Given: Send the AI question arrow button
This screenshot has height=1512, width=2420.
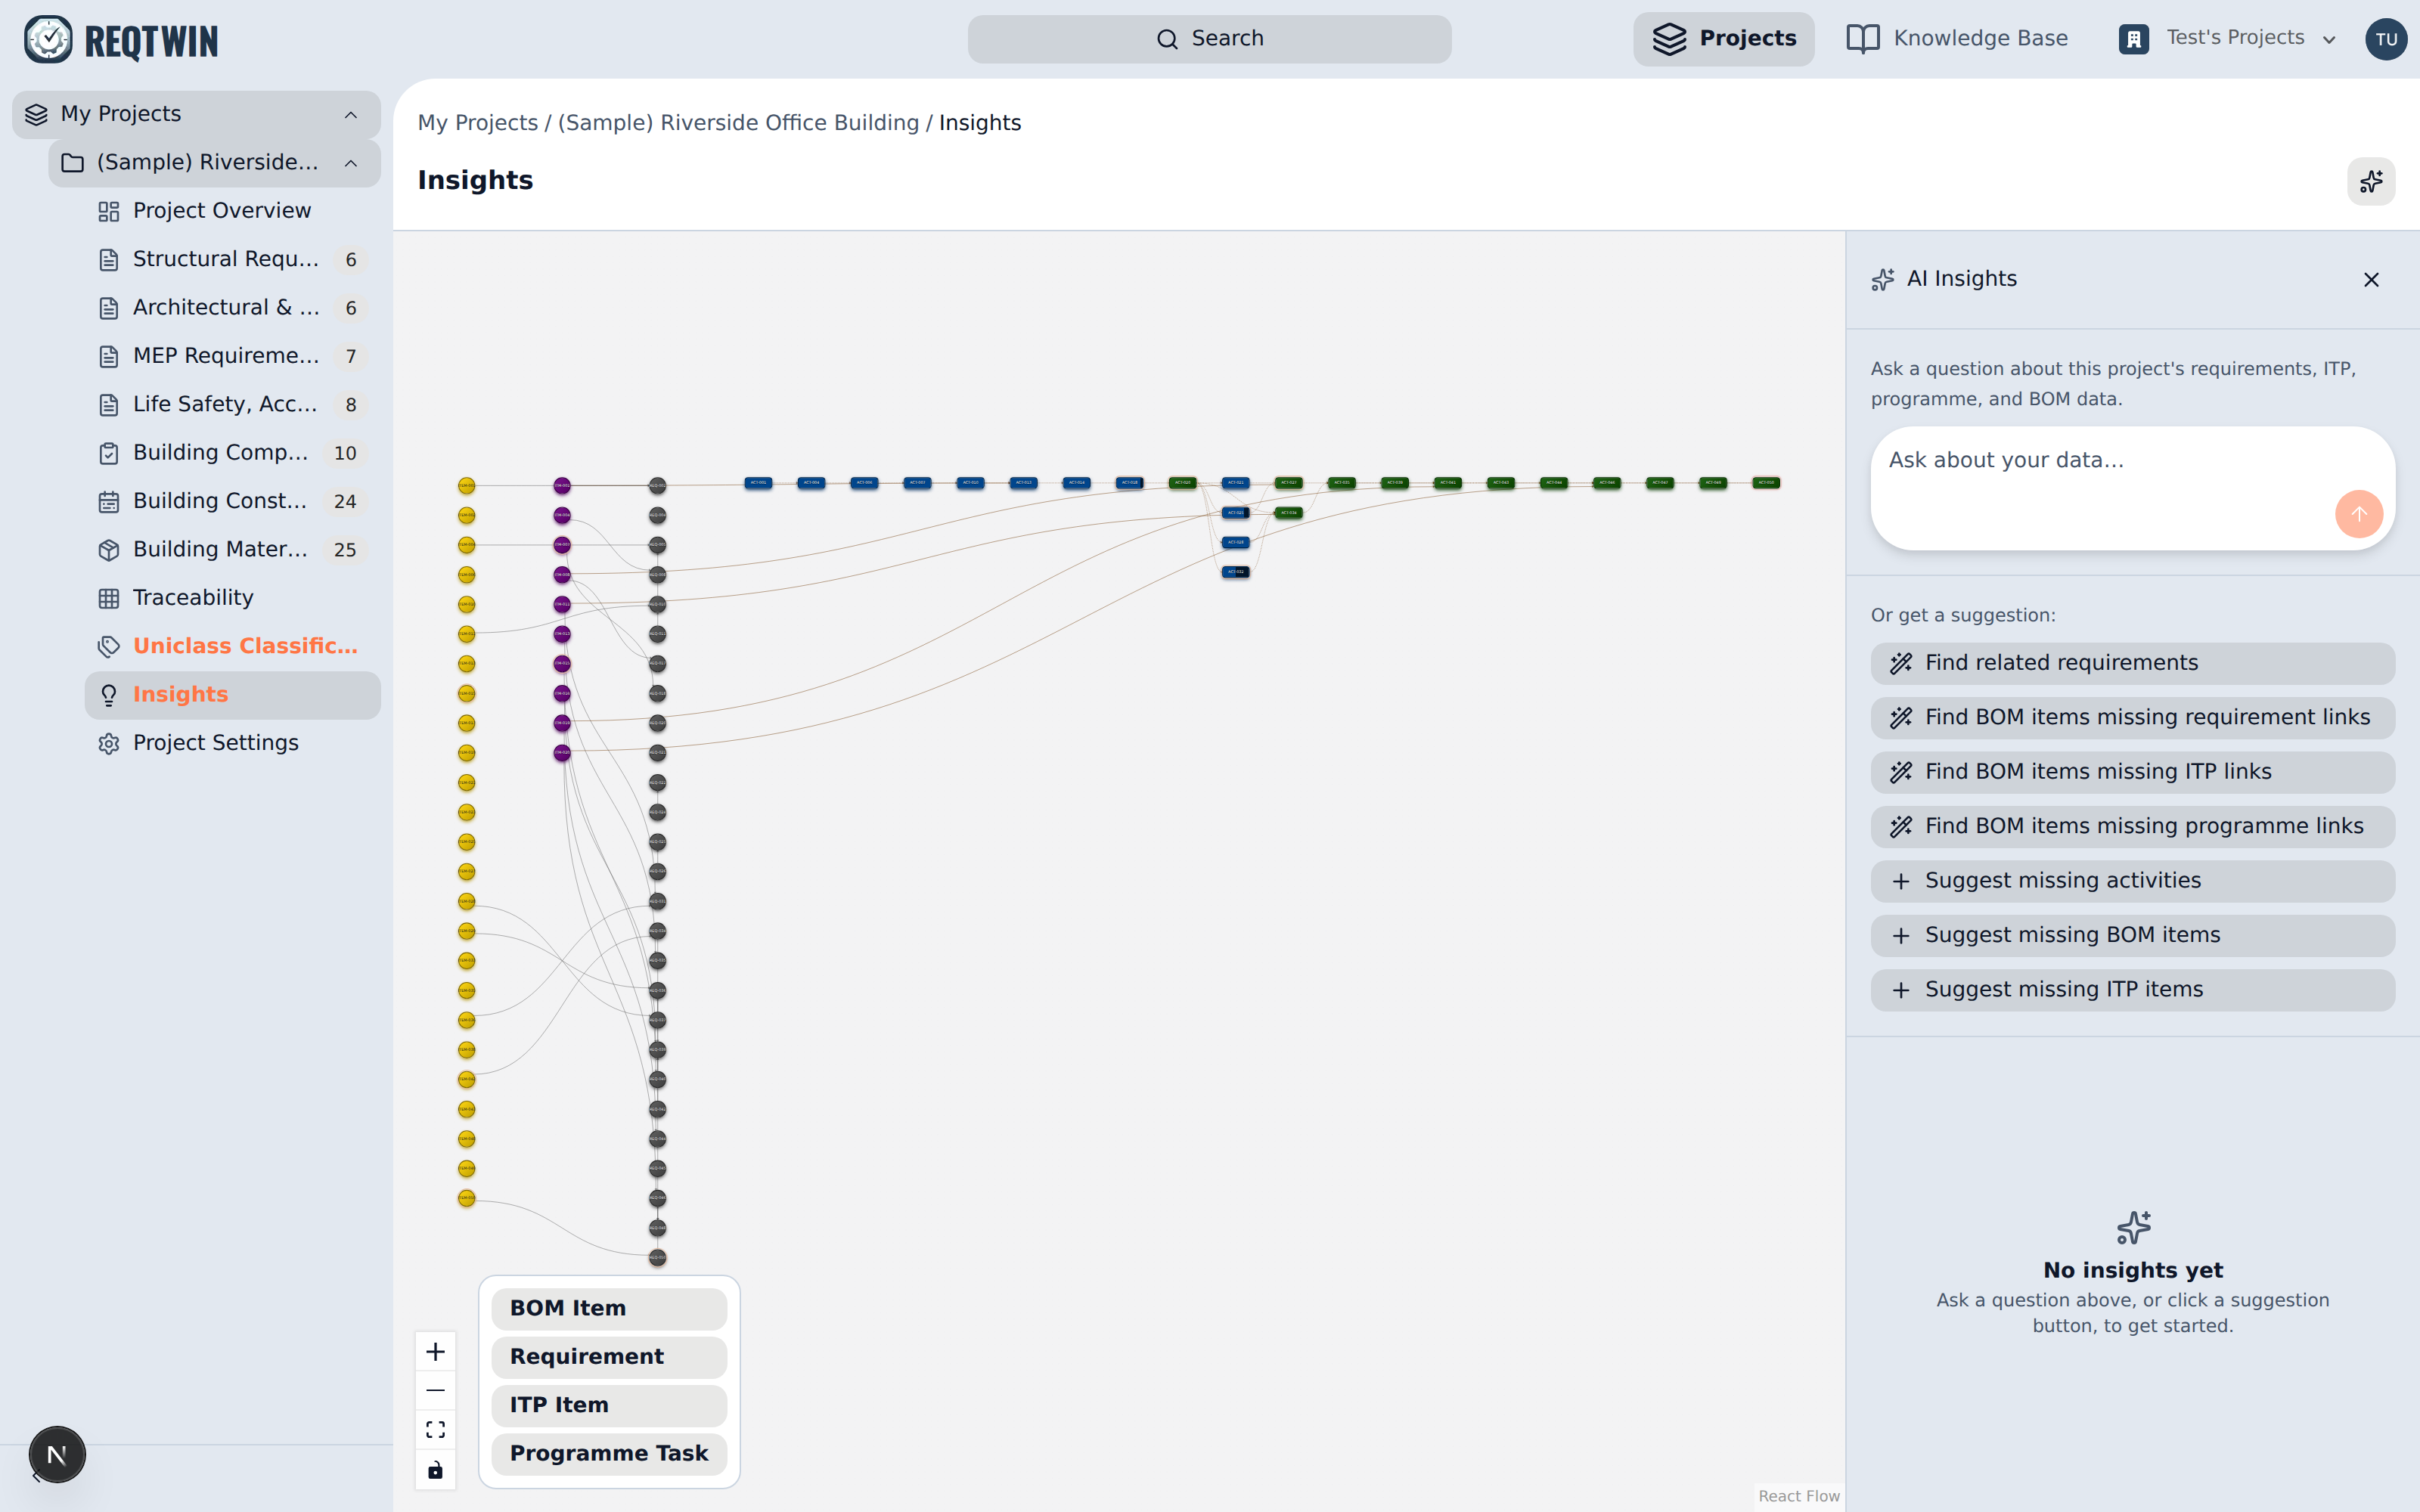Looking at the screenshot, I should coord(2358,514).
